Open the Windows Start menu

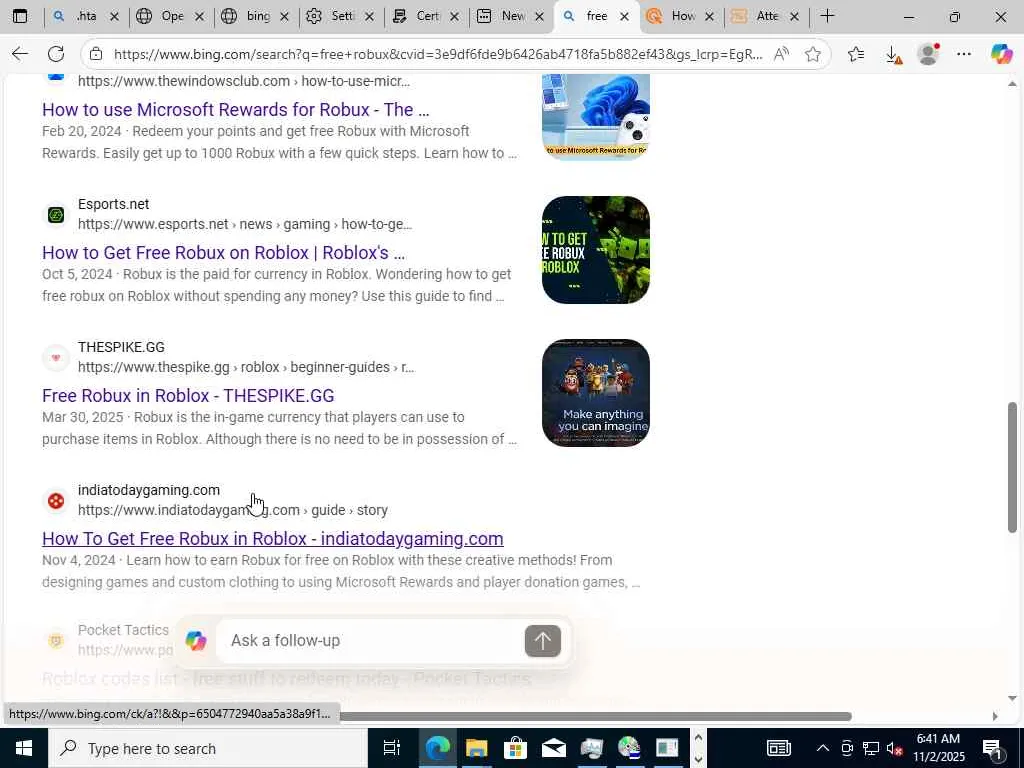click(24, 748)
